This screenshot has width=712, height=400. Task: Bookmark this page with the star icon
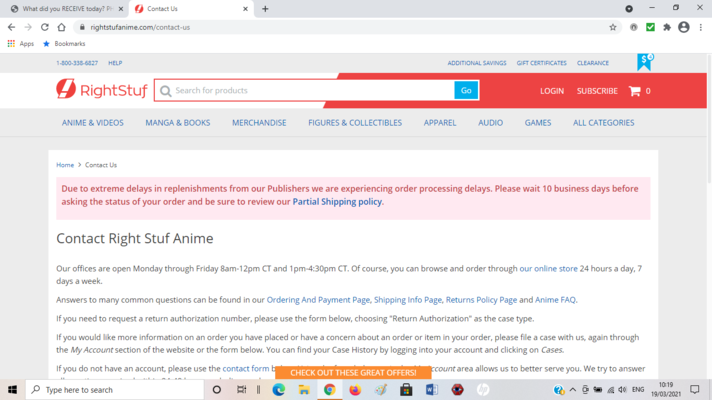pos(613,27)
